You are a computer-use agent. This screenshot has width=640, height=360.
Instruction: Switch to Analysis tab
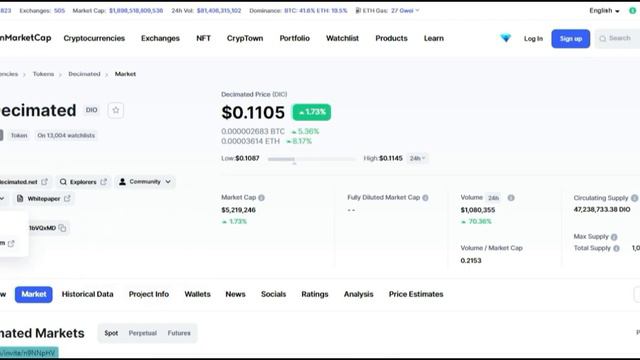(358, 294)
